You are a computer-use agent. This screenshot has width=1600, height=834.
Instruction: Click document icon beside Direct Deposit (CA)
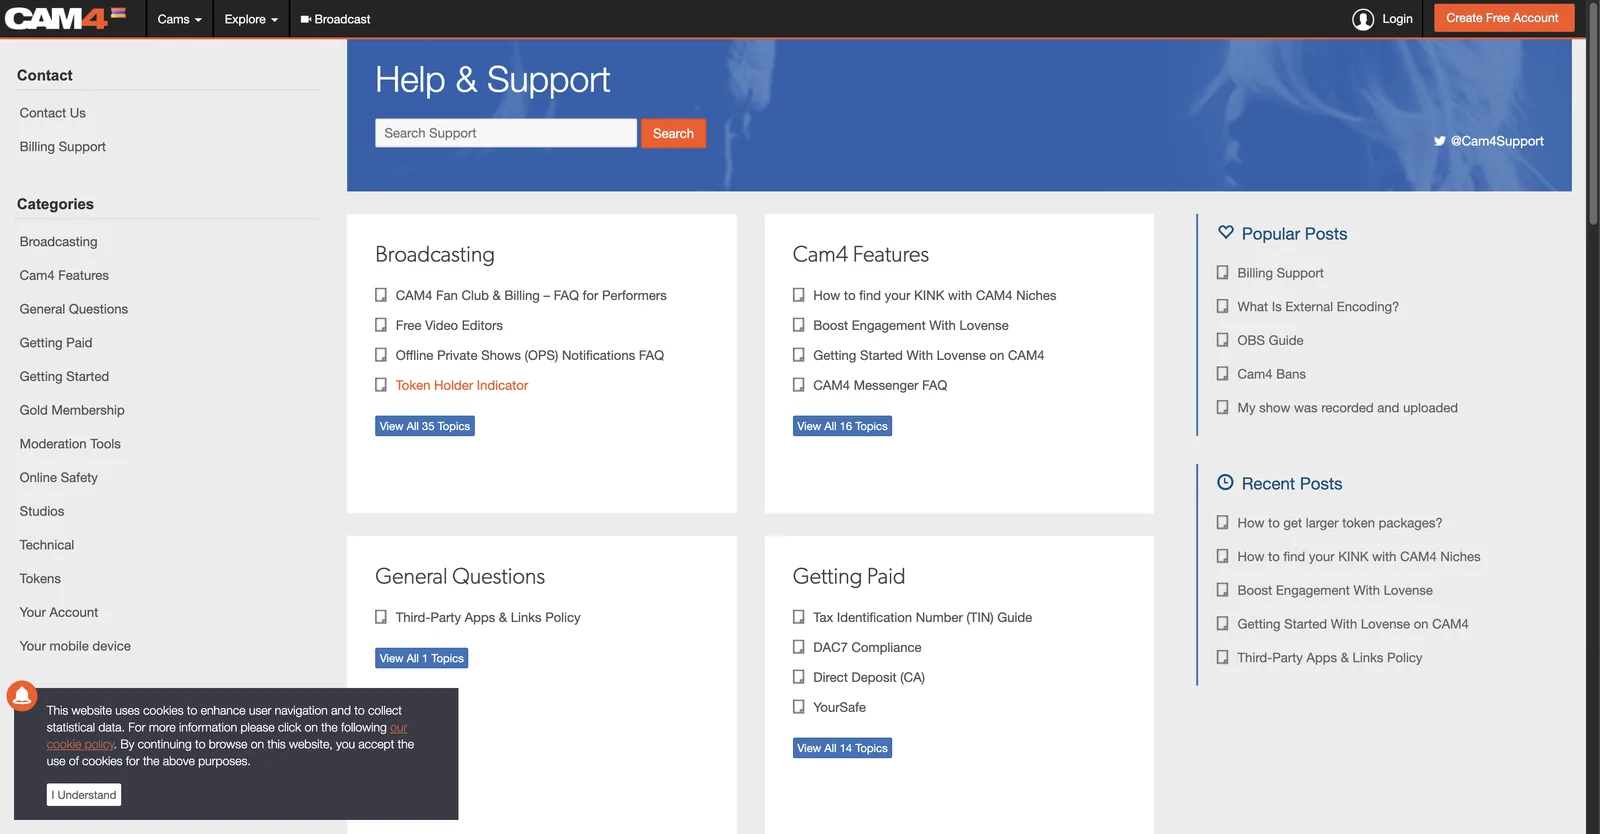click(799, 677)
